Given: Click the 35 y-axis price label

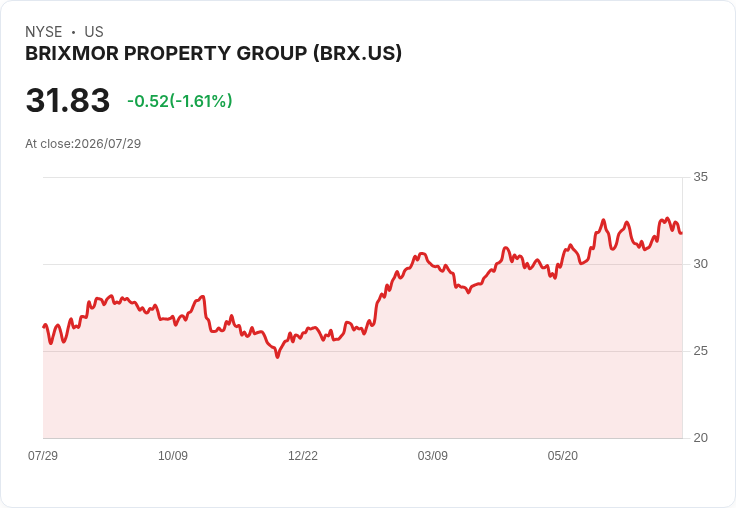Looking at the screenshot, I should coord(700,177).
